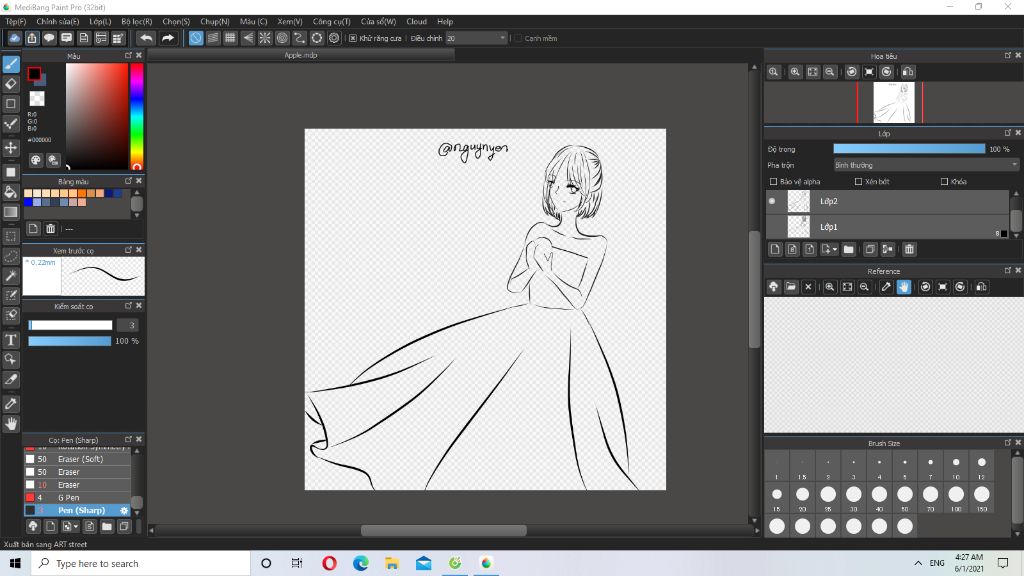Select layer Lớp1
Image resolution: width=1024 pixels, height=576 pixels.
887,227
